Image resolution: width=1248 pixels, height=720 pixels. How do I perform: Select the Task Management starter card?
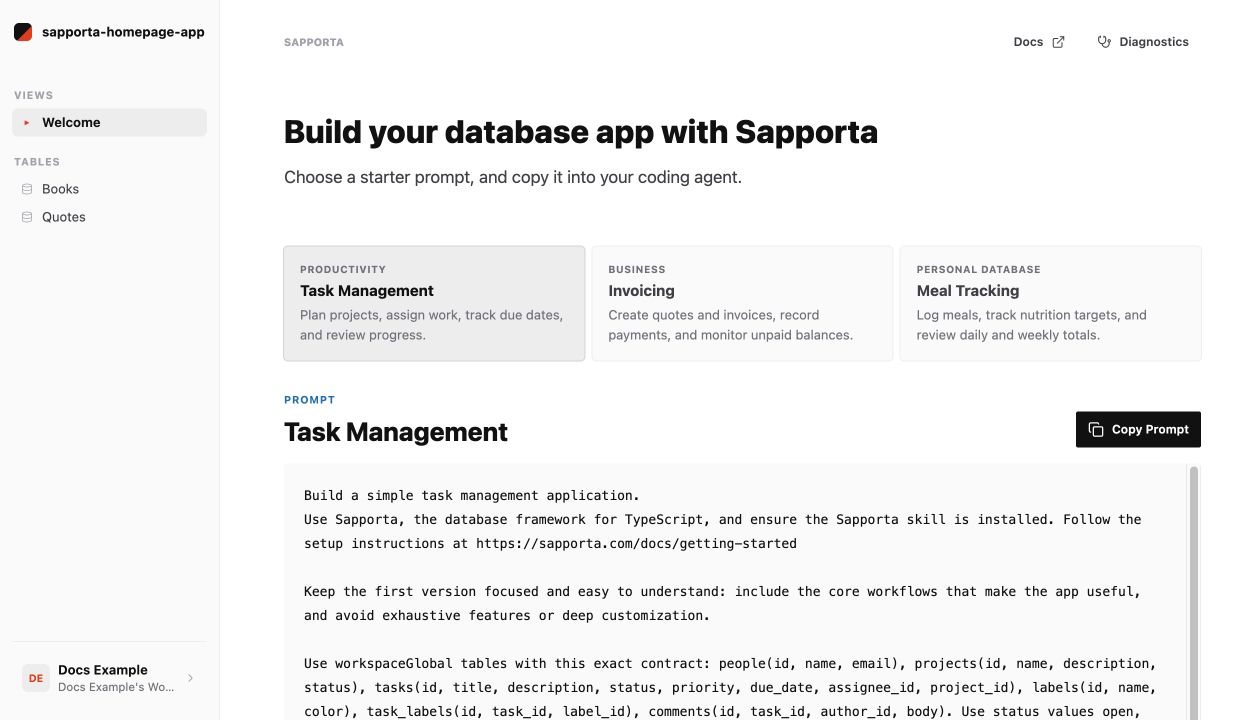[x=434, y=303]
